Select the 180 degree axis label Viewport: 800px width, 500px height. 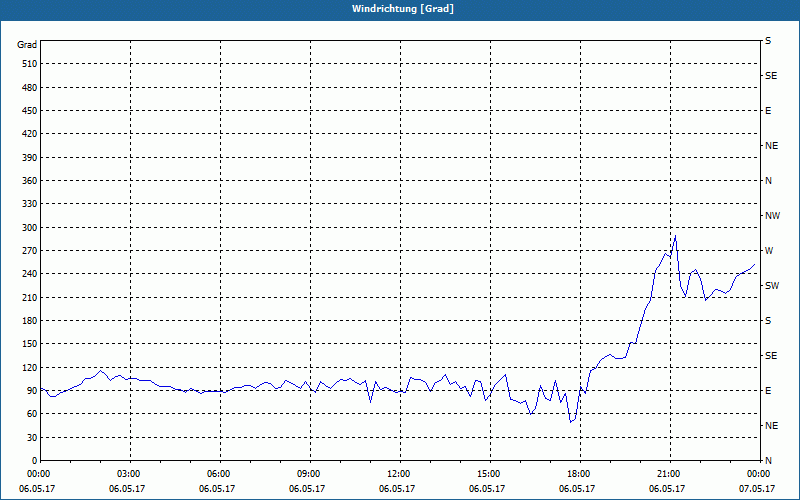click(30, 321)
